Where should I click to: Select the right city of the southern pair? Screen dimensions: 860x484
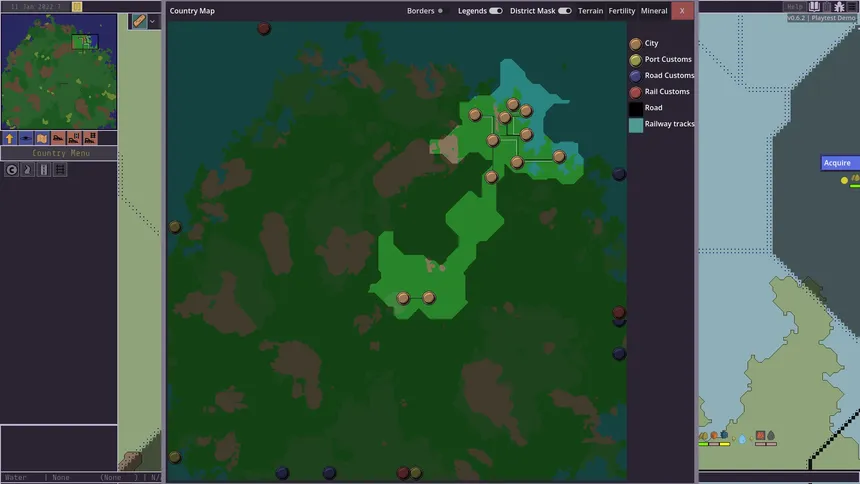pos(429,298)
